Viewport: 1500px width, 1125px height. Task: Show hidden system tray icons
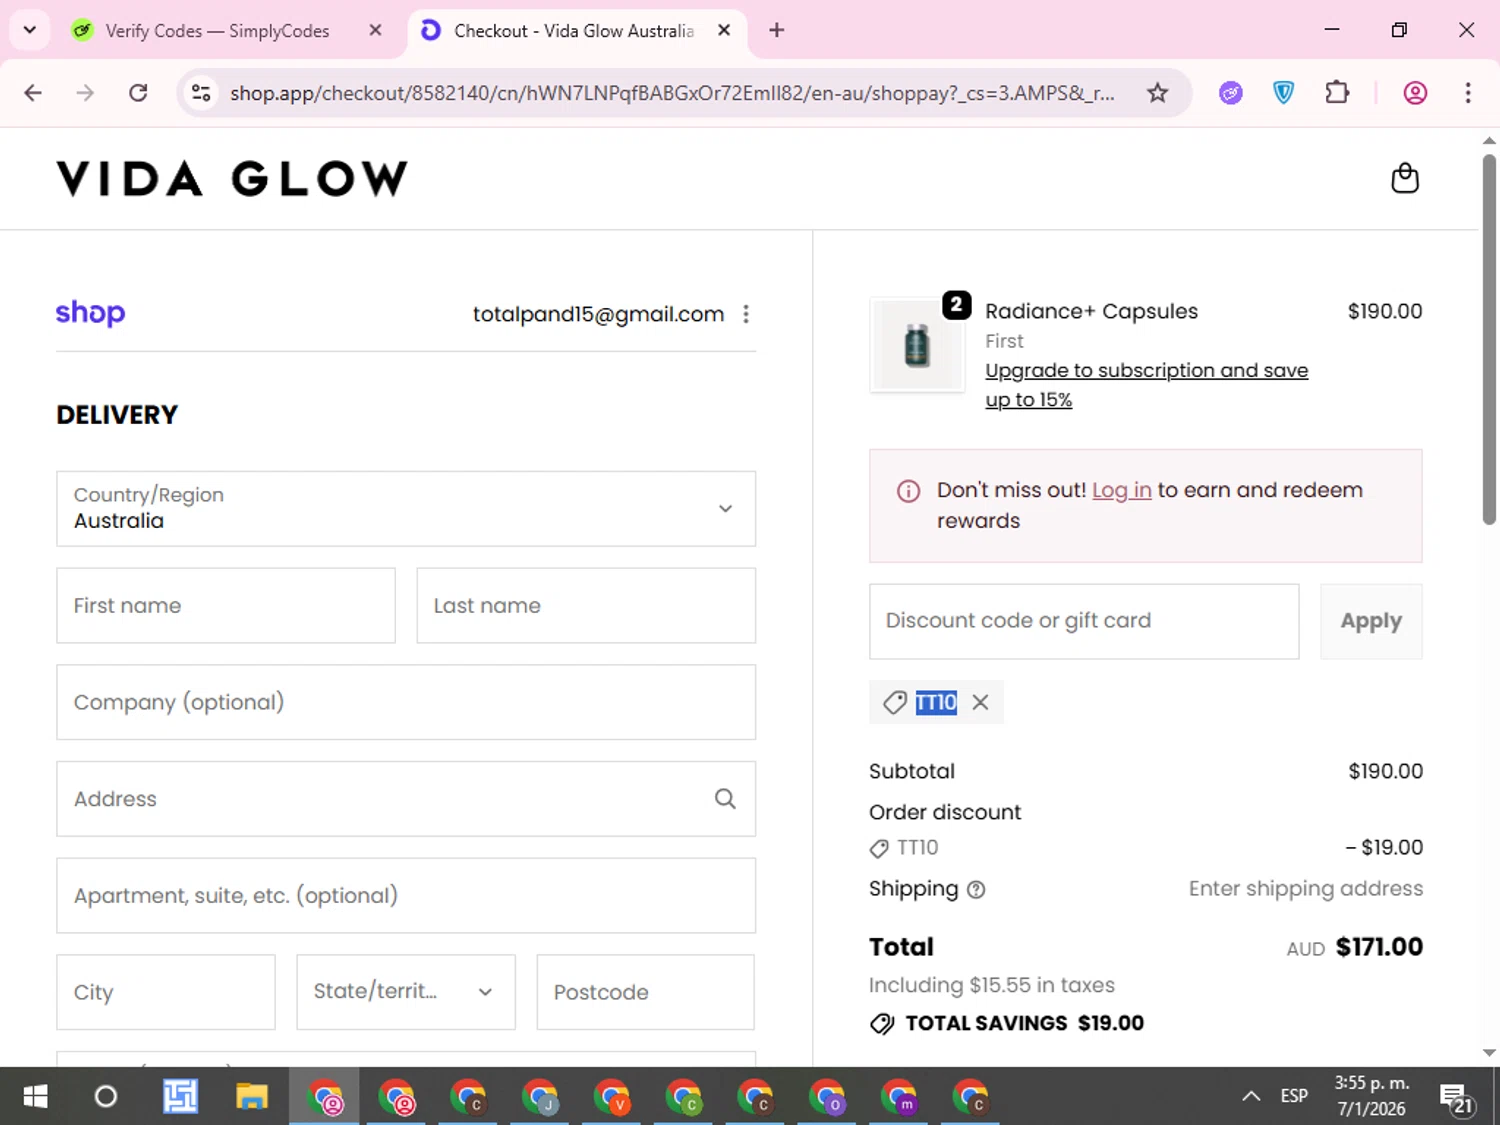[1251, 1096]
